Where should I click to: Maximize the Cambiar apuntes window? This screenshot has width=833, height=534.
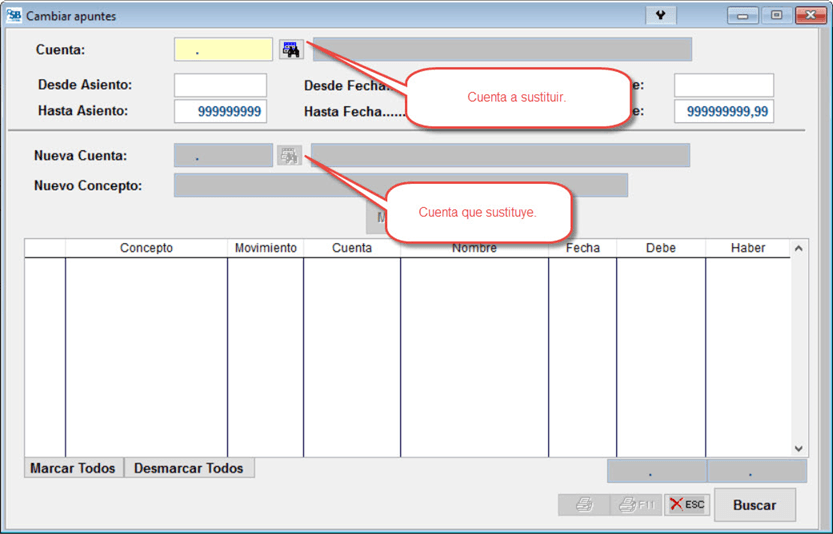[x=776, y=16]
